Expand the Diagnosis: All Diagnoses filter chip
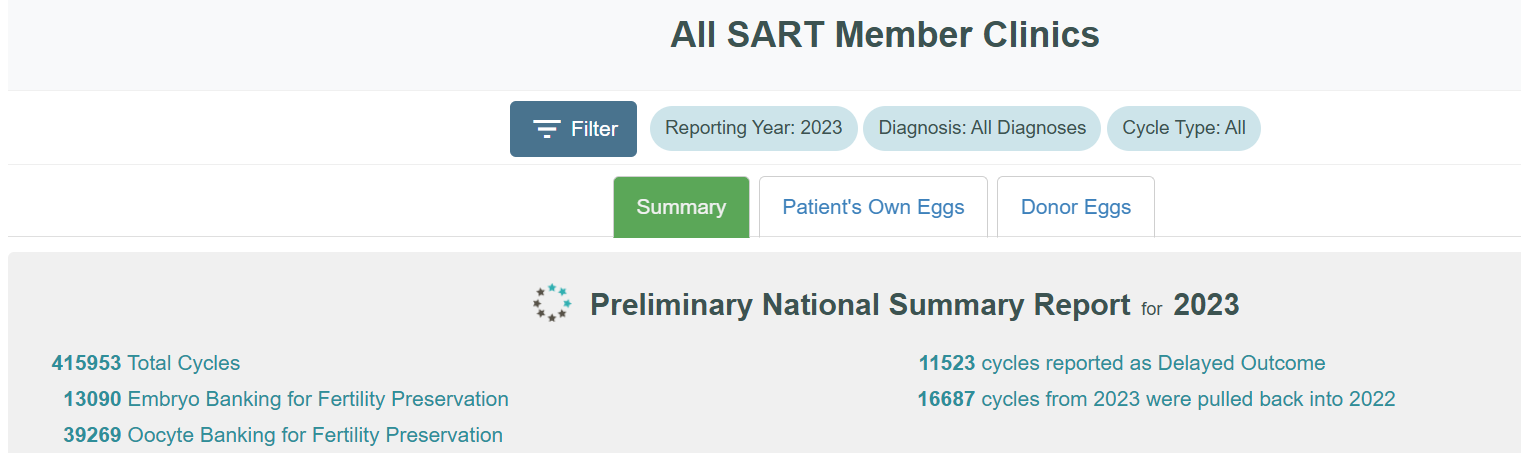 click(x=981, y=128)
